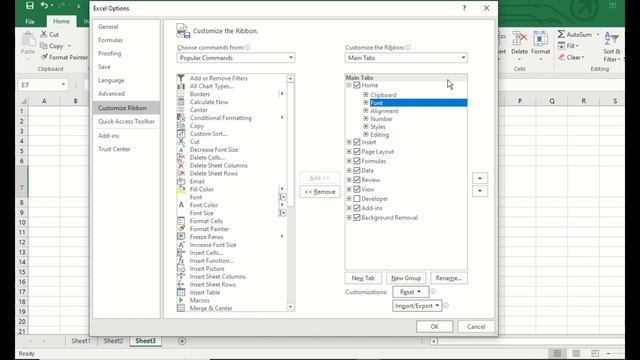Image resolution: width=640 pixels, height=360 pixels.
Task: Select All Chart Types command icon
Action: click(181, 86)
